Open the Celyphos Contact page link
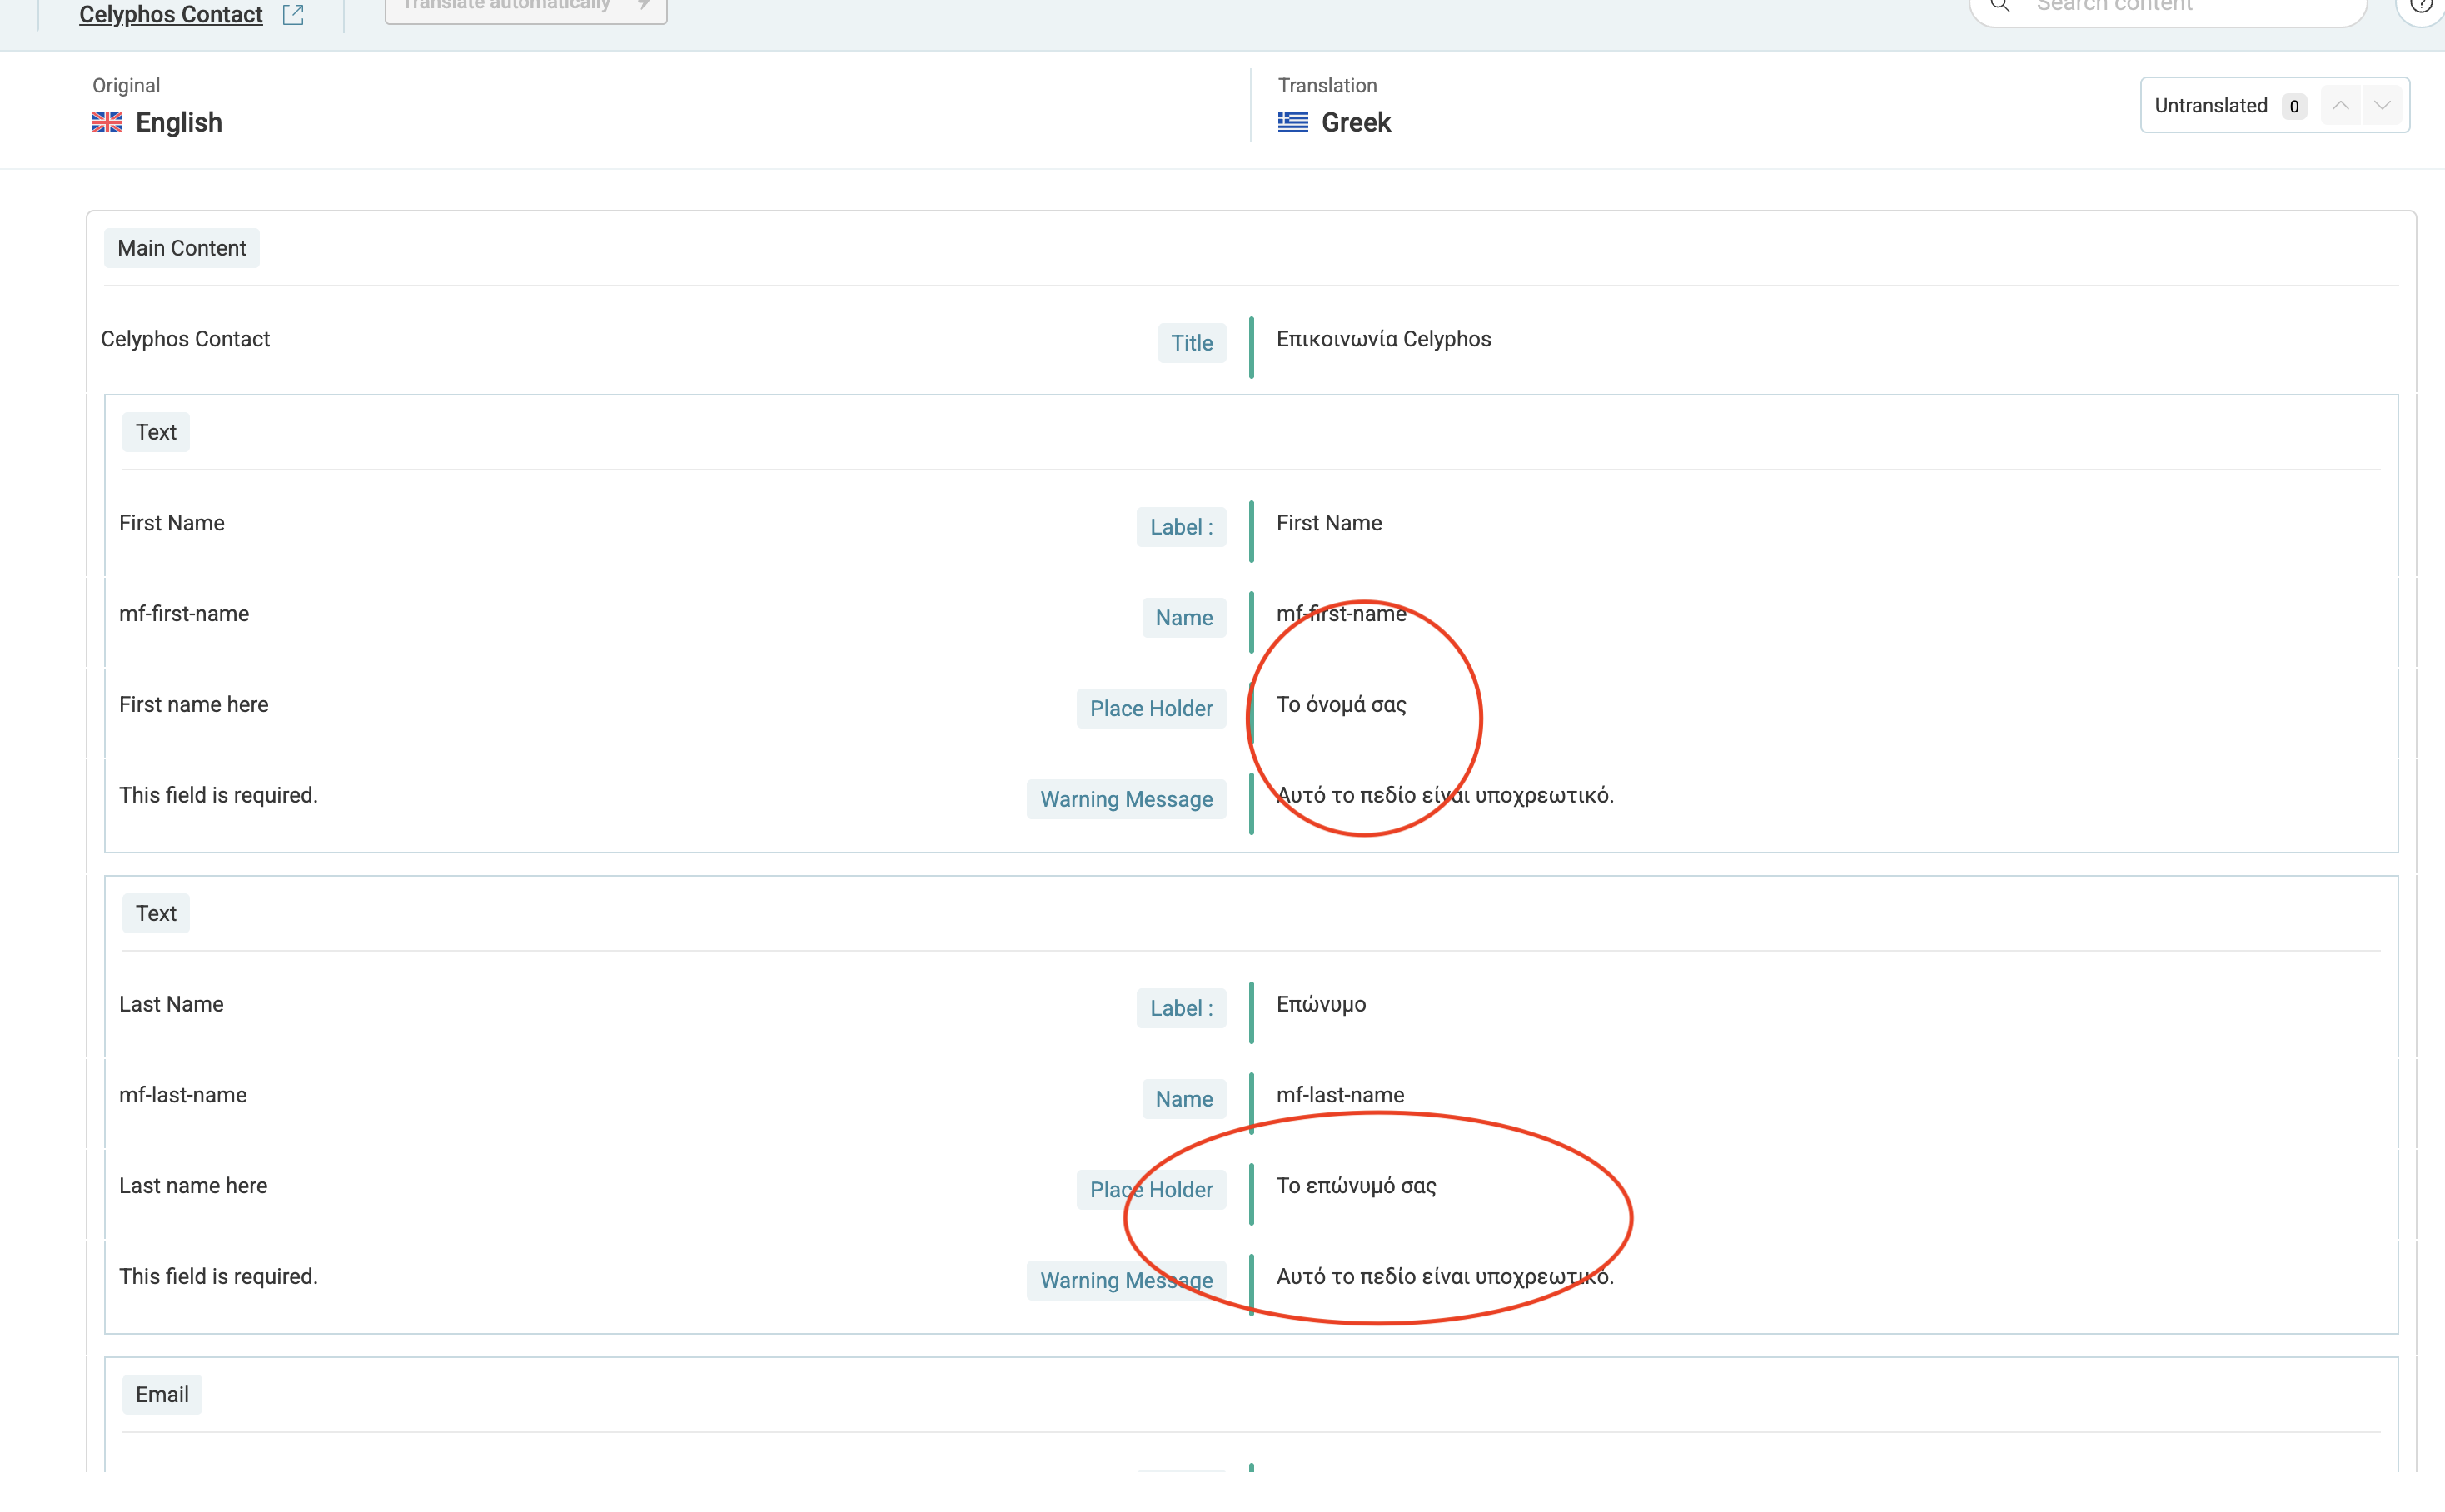This screenshot has width=2445, height=1512. coord(171,15)
